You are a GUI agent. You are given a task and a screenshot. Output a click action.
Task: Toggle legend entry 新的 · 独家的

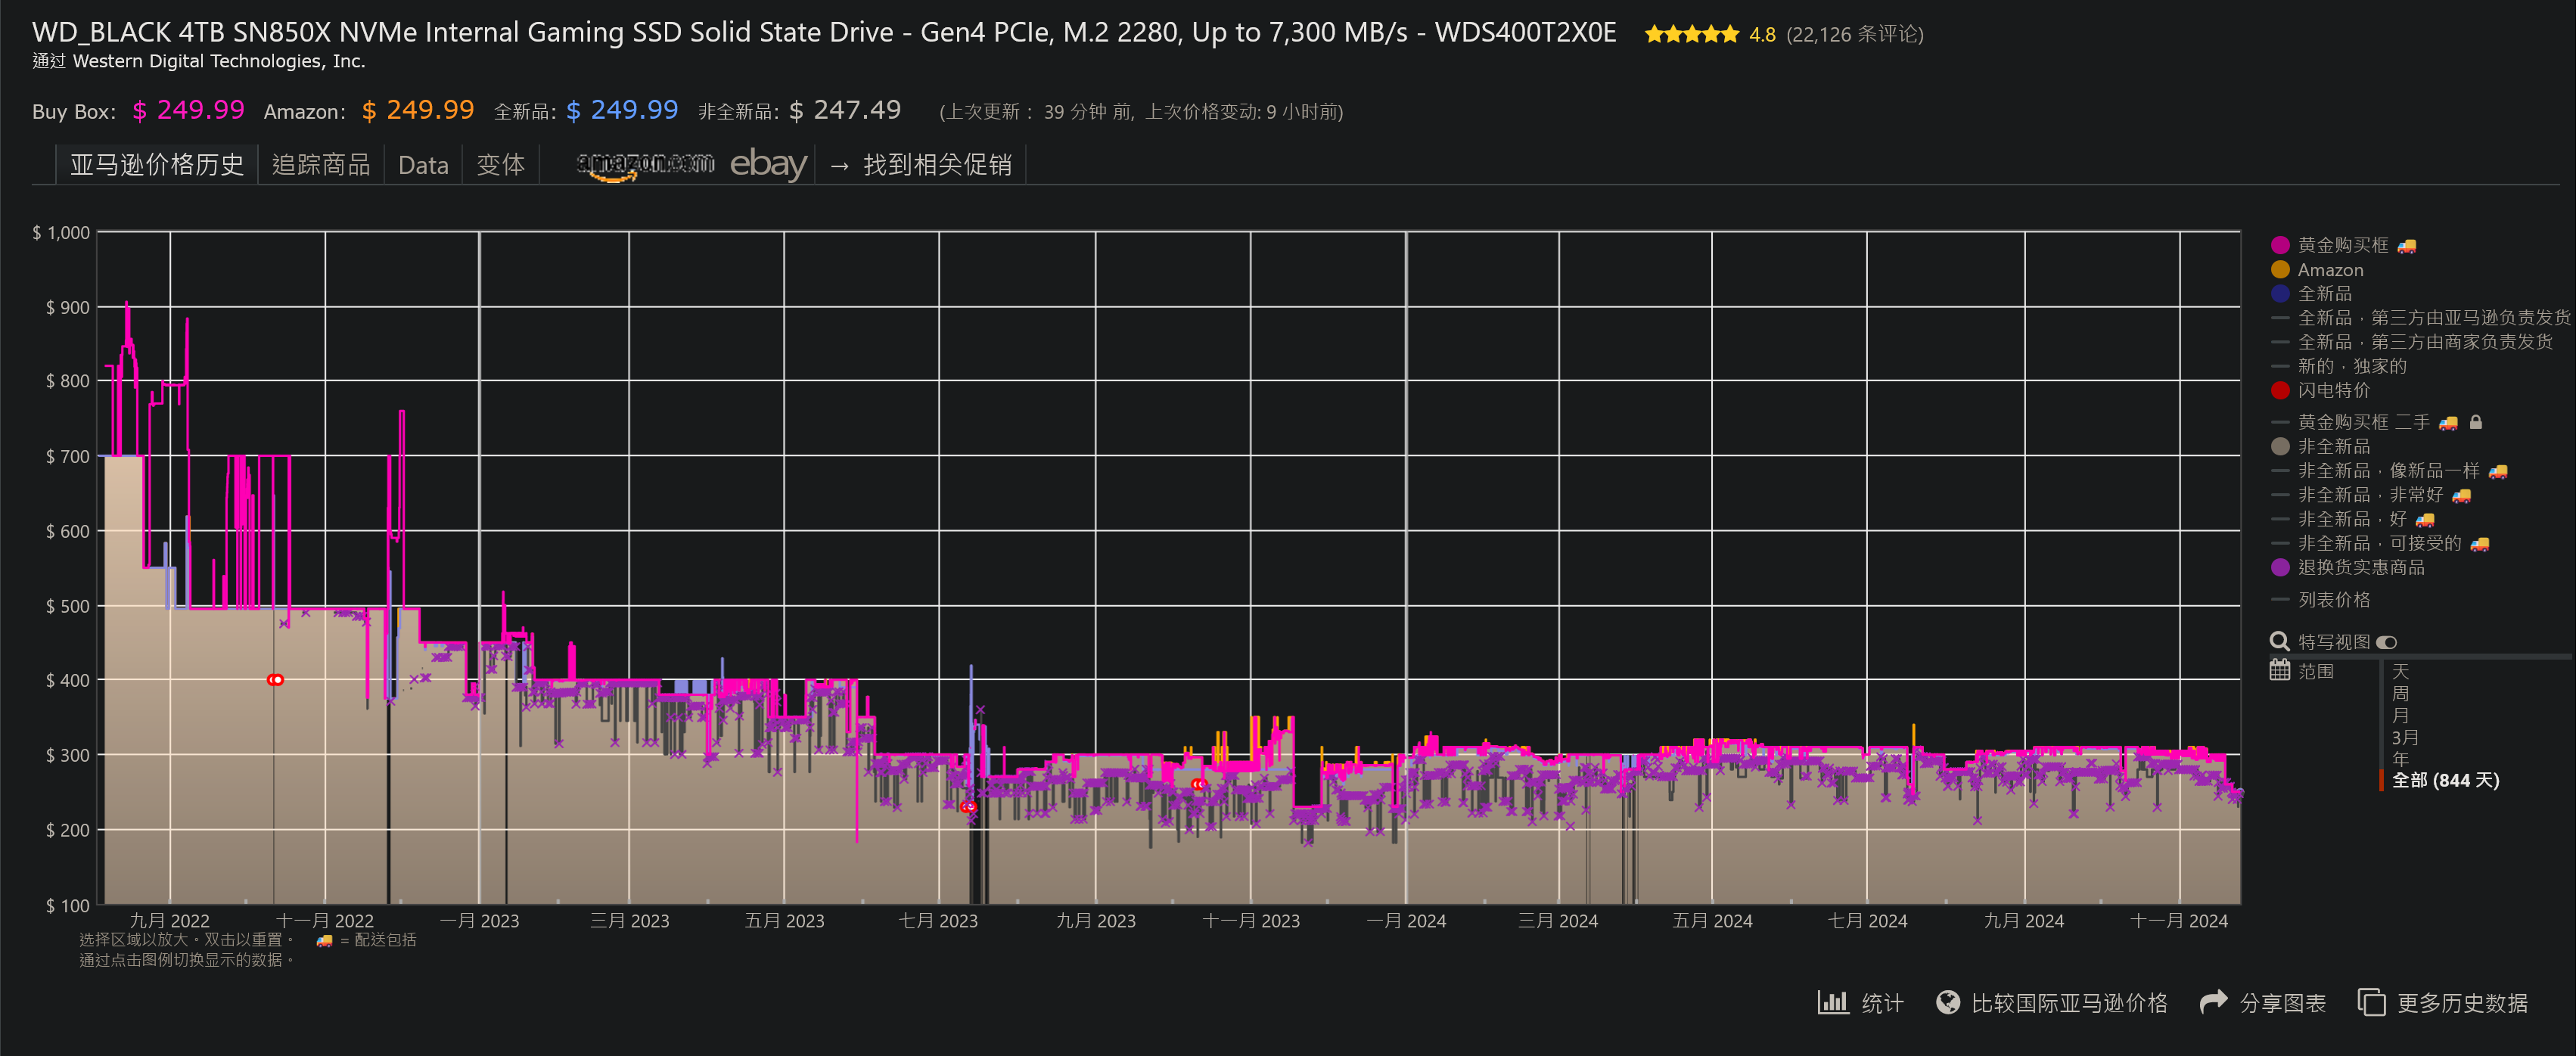[x=2338, y=366]
